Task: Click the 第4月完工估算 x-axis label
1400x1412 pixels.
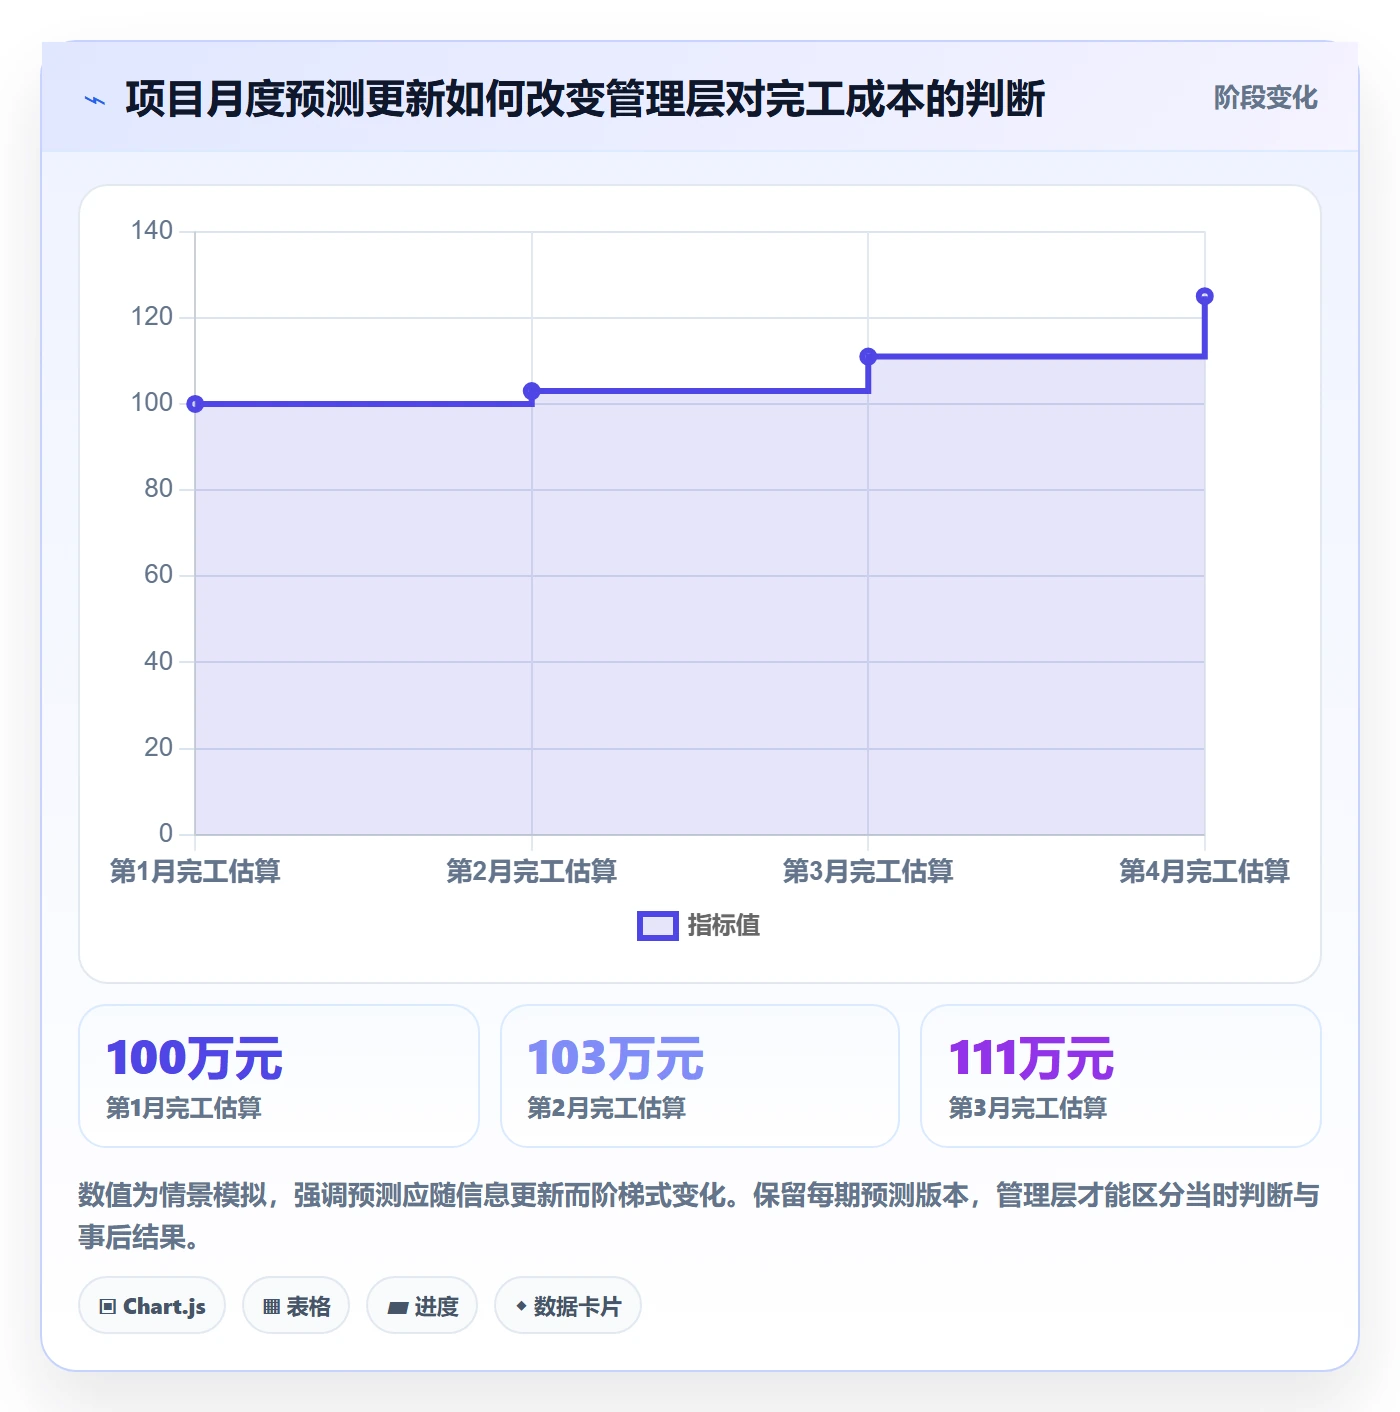Action: pos(1205,871)
